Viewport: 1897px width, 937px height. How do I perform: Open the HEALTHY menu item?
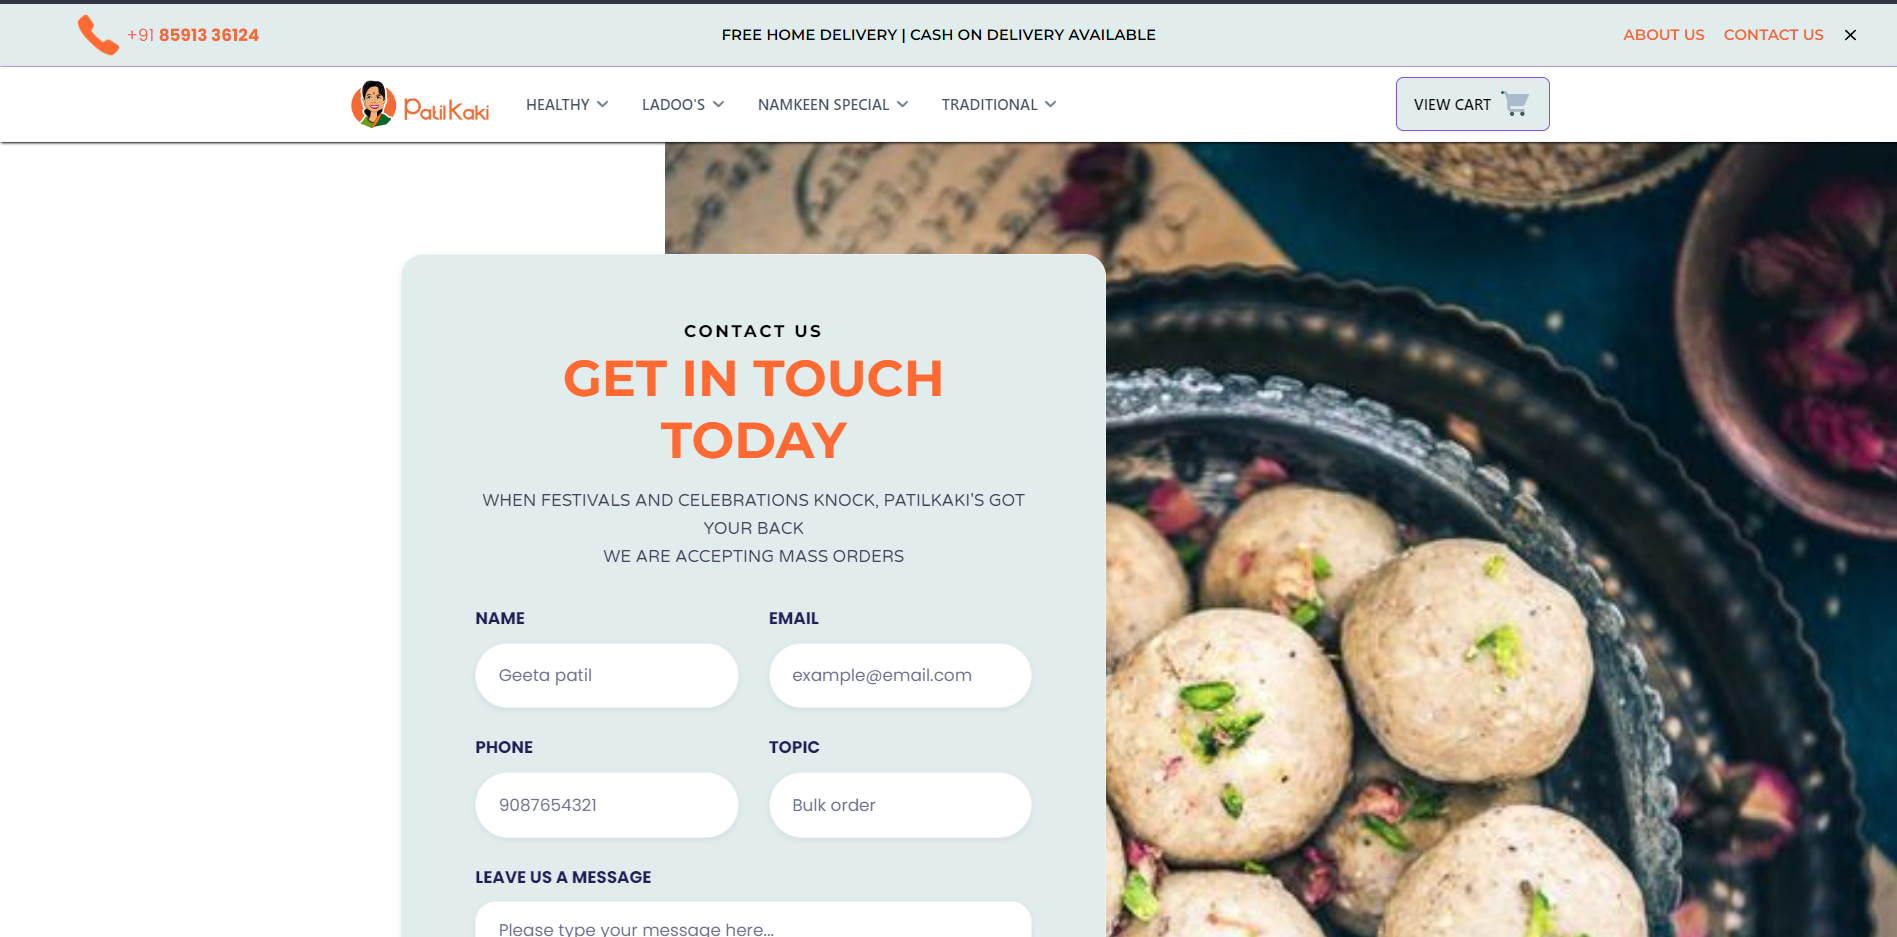tap(558, 105)
